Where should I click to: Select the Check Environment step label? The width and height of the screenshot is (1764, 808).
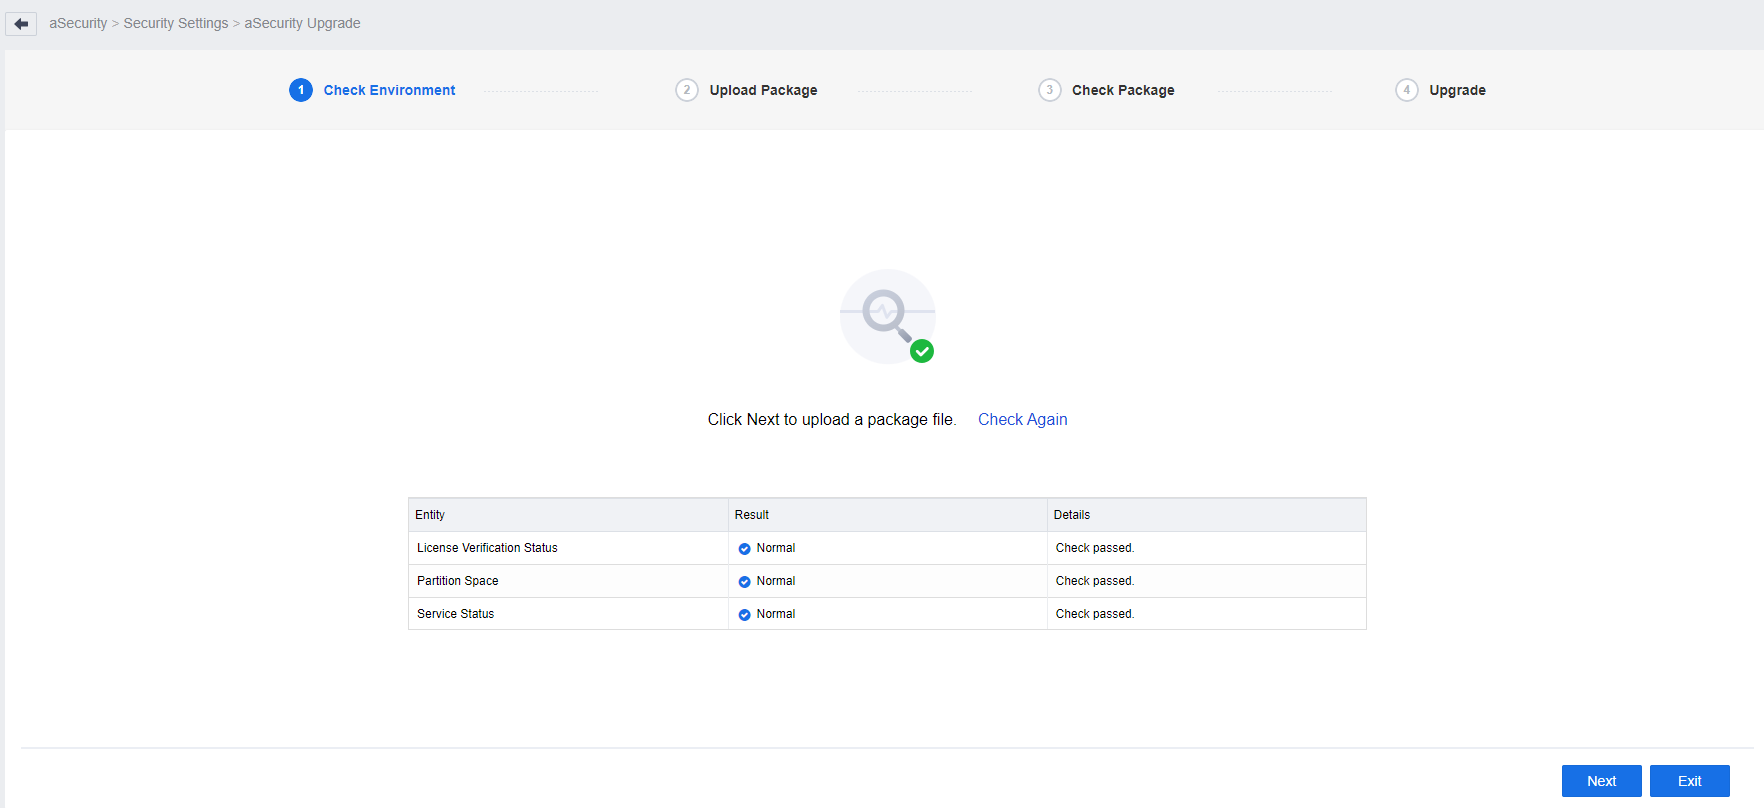(x=389, y=90)
